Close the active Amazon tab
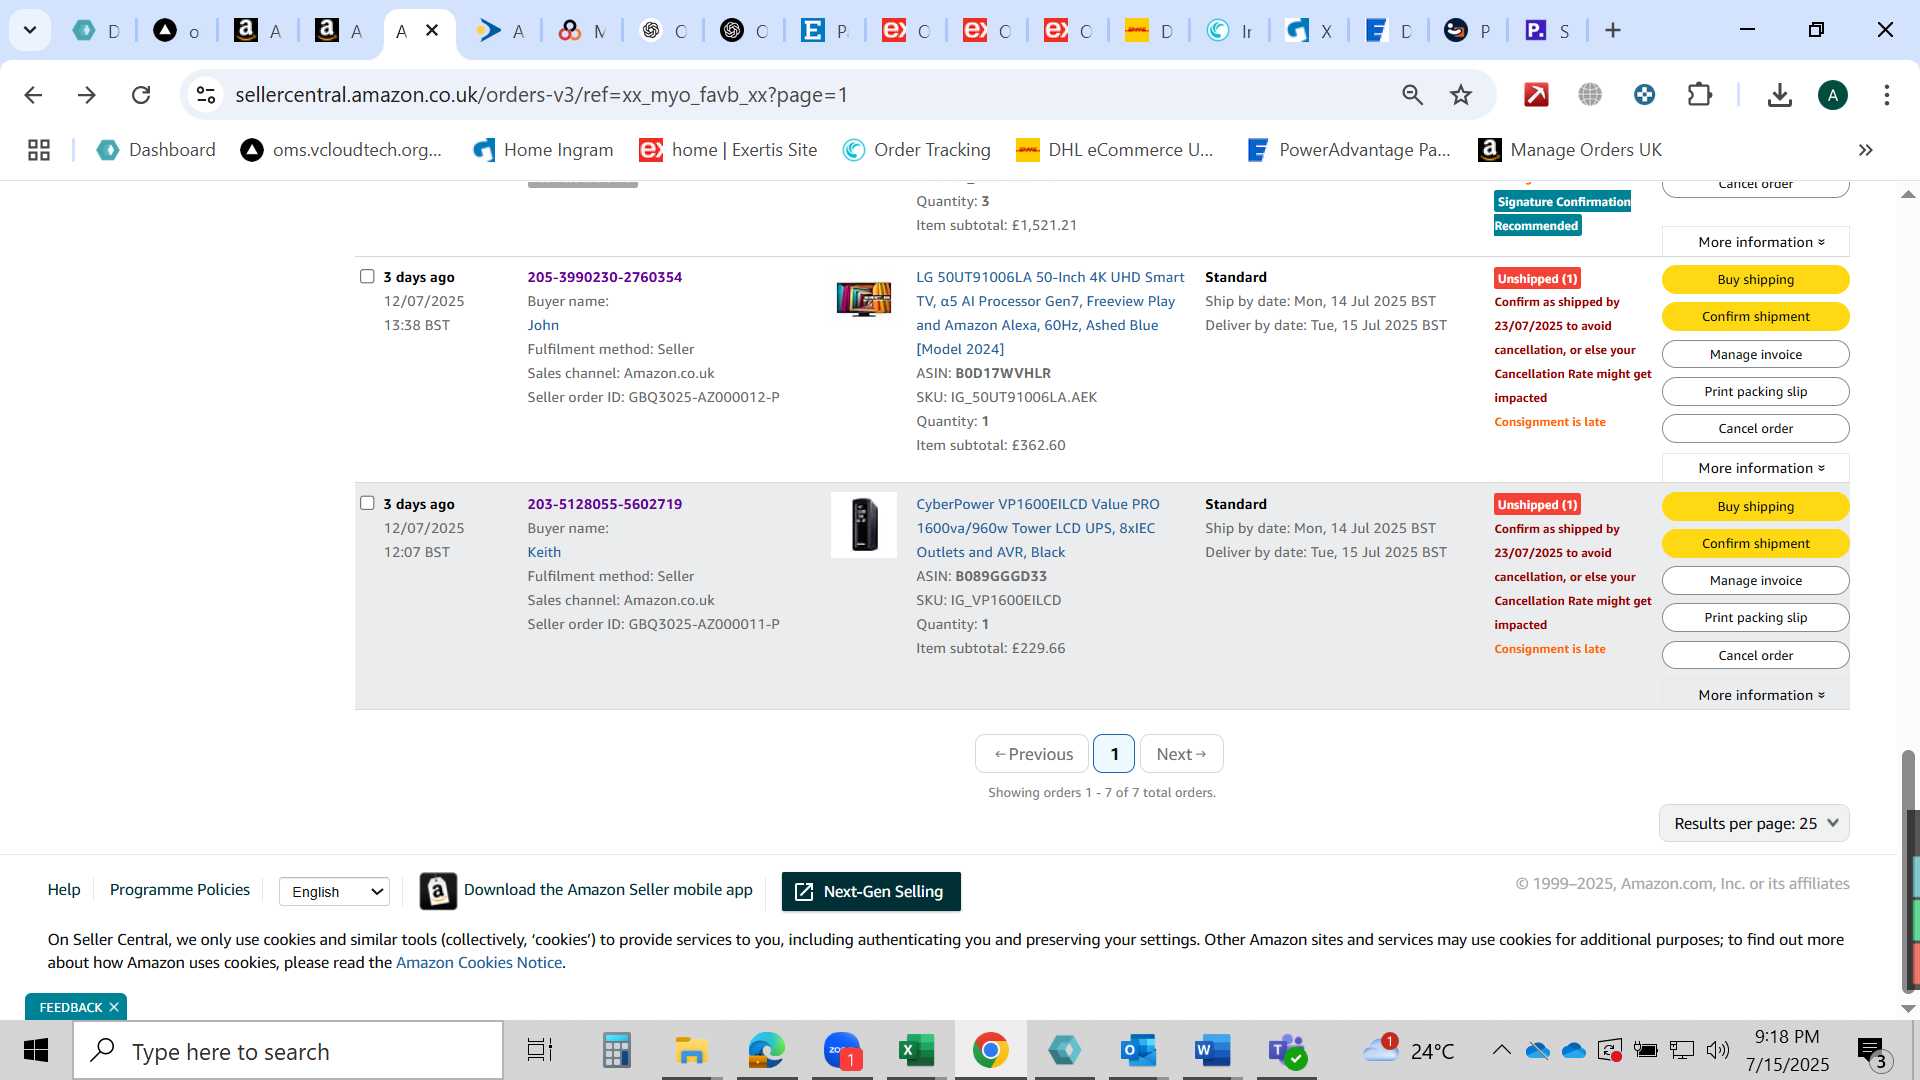This screenshot has width=1920, height=1080. coord(432,31)
